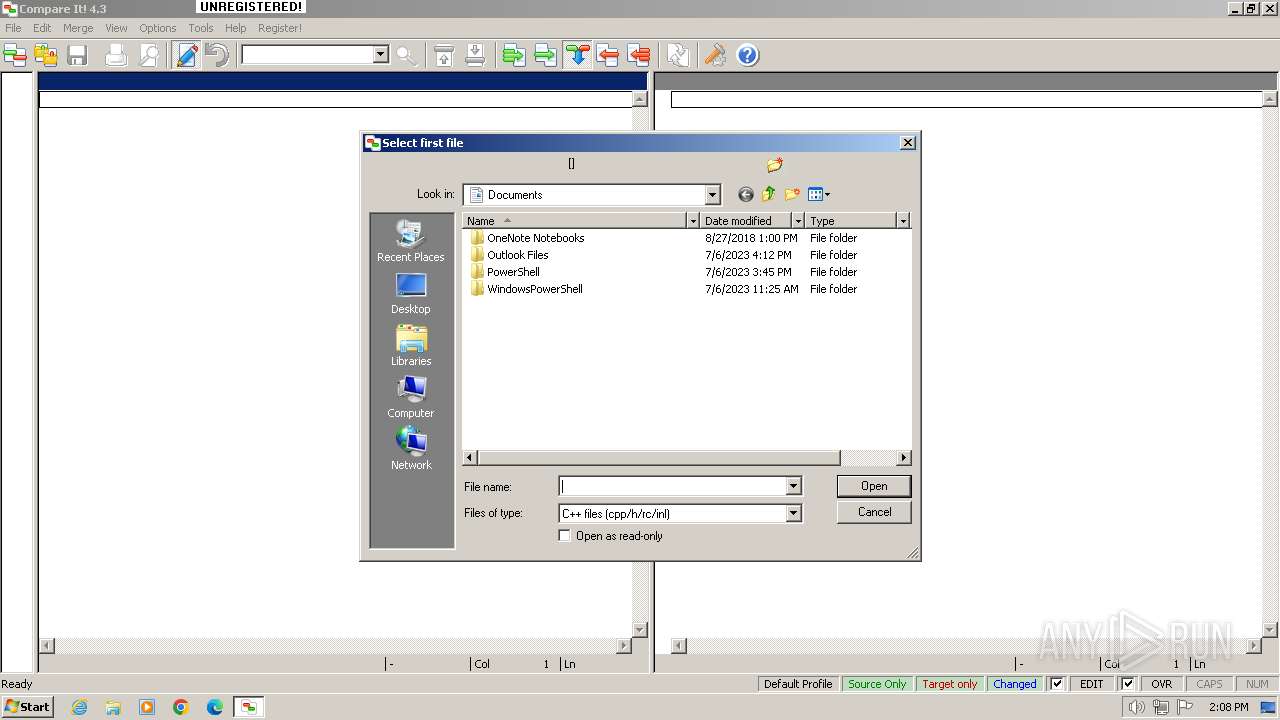Toggle the edit mode pencil icon

pyautogui.click(x=187, y=55)
